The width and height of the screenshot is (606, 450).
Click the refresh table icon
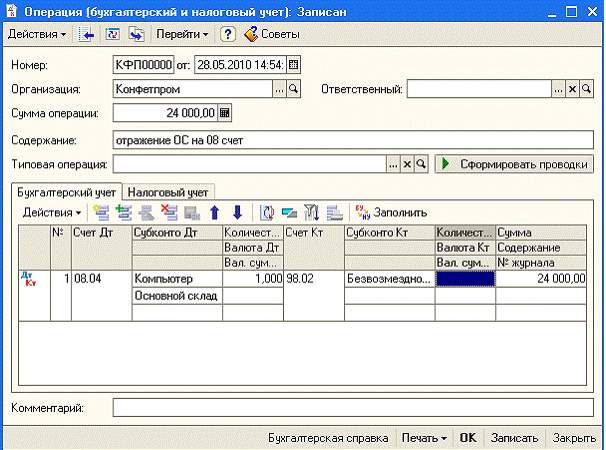(x=267, y=213)
